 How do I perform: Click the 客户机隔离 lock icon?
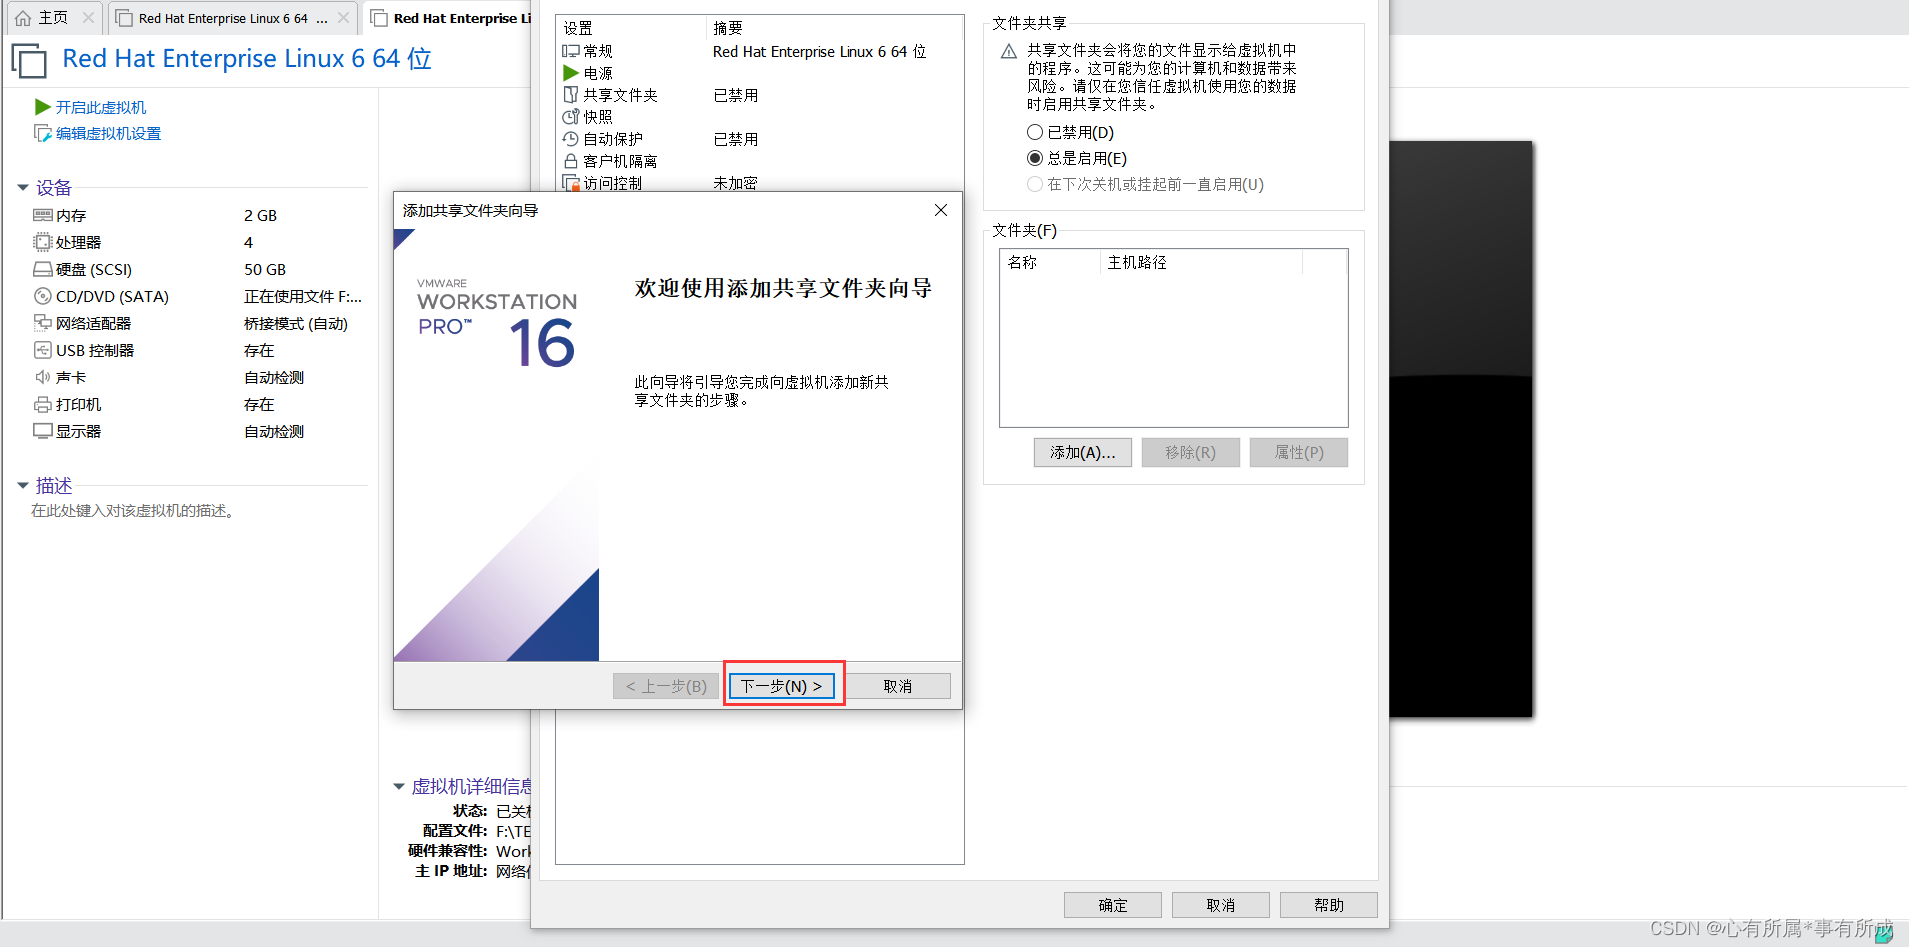click(571, 161)
